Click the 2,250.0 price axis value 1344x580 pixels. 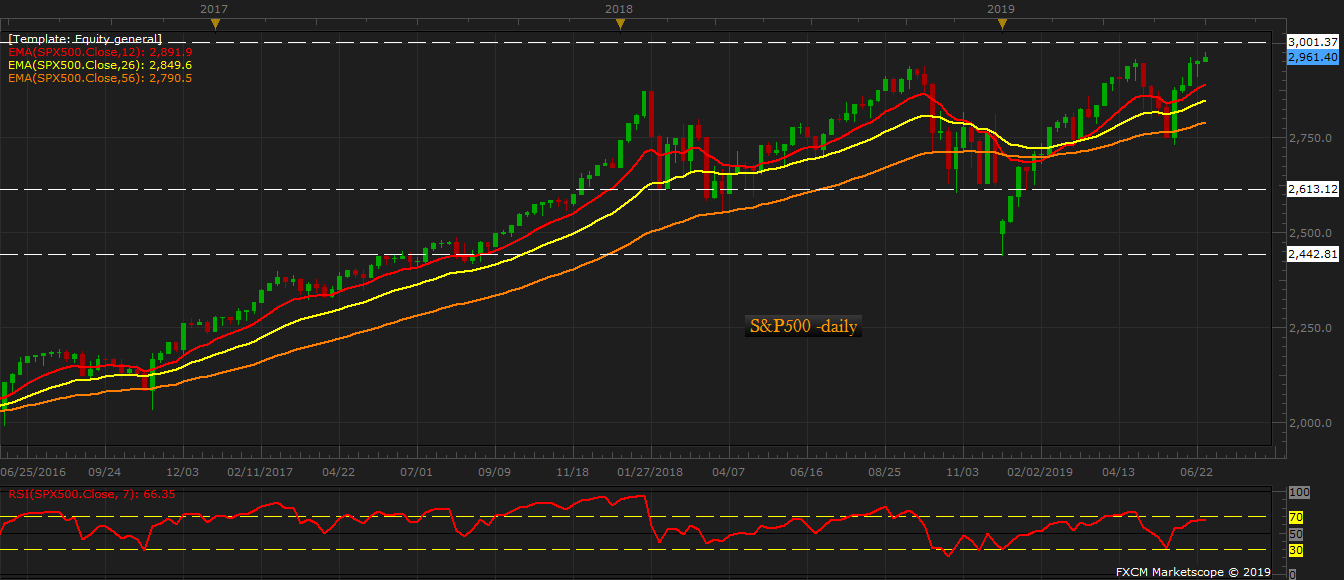tap(1312, 328)
